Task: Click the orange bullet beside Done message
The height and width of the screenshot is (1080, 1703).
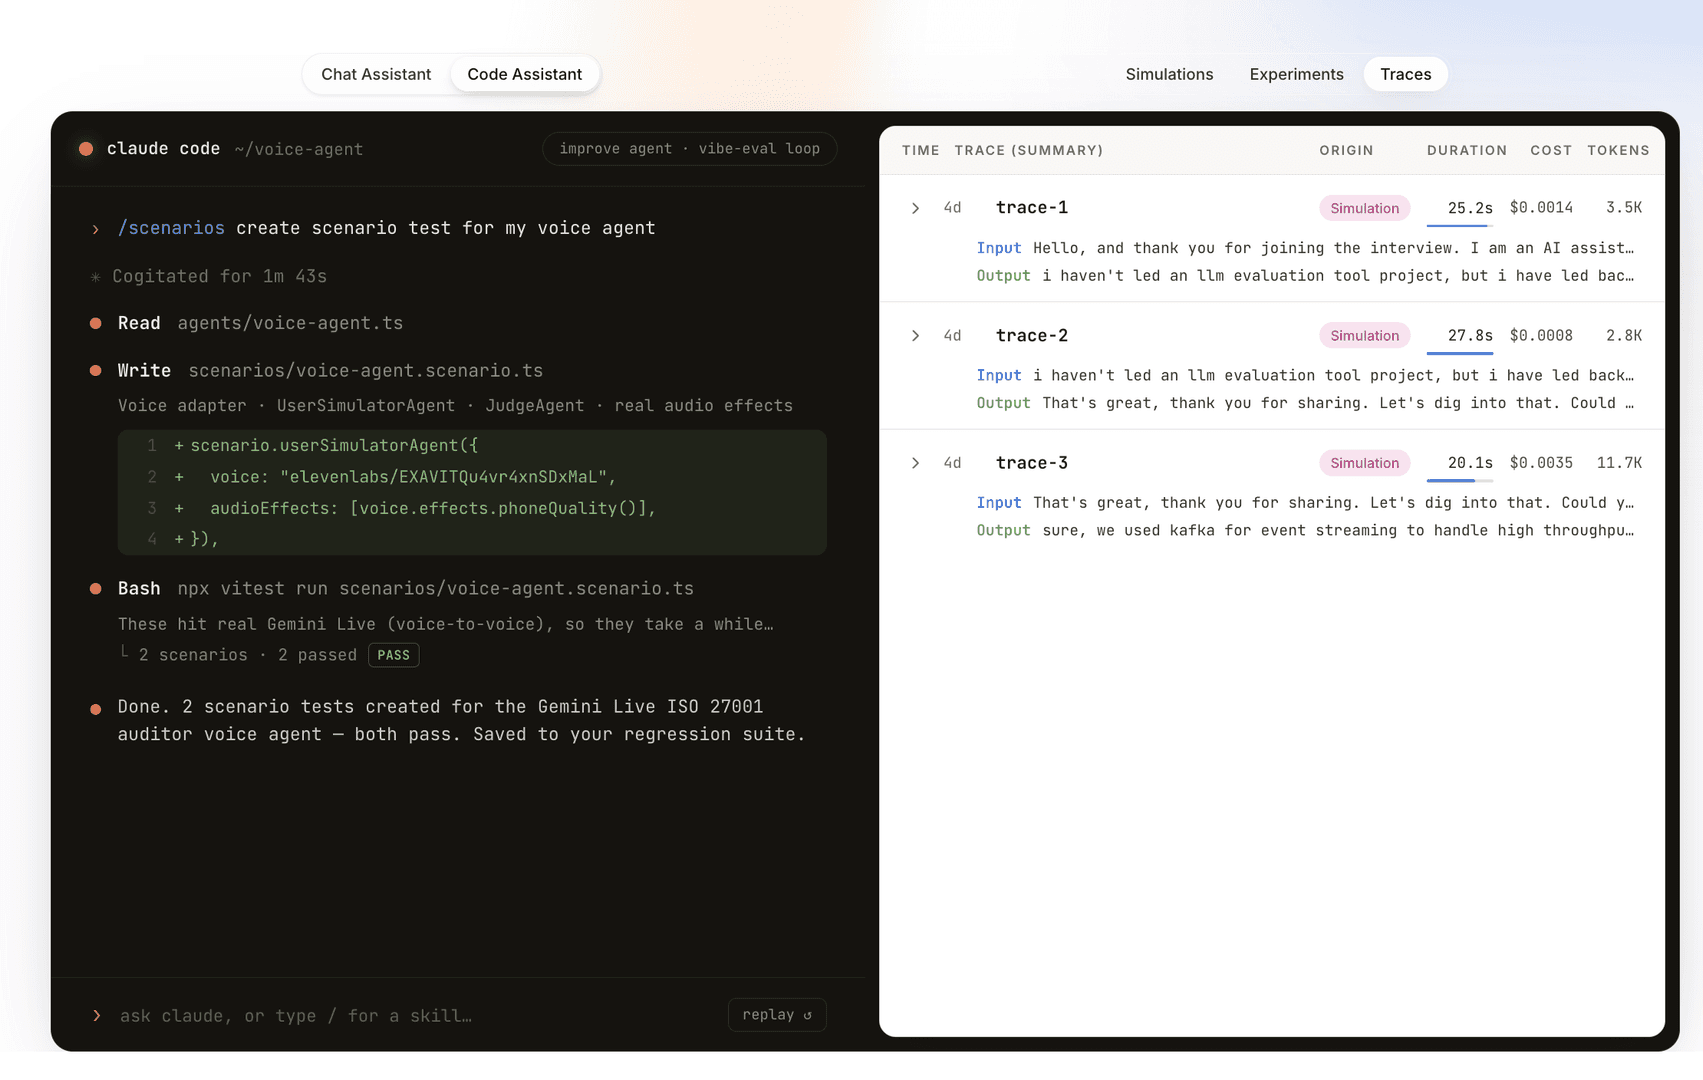Action: point(96,709)
